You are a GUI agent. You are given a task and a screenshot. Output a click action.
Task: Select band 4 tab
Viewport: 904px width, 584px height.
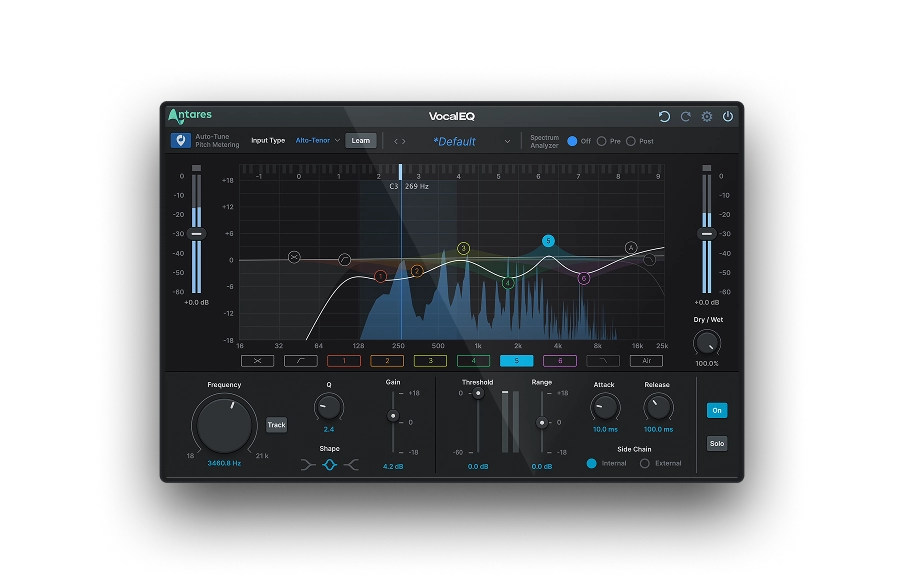point(474,361)
